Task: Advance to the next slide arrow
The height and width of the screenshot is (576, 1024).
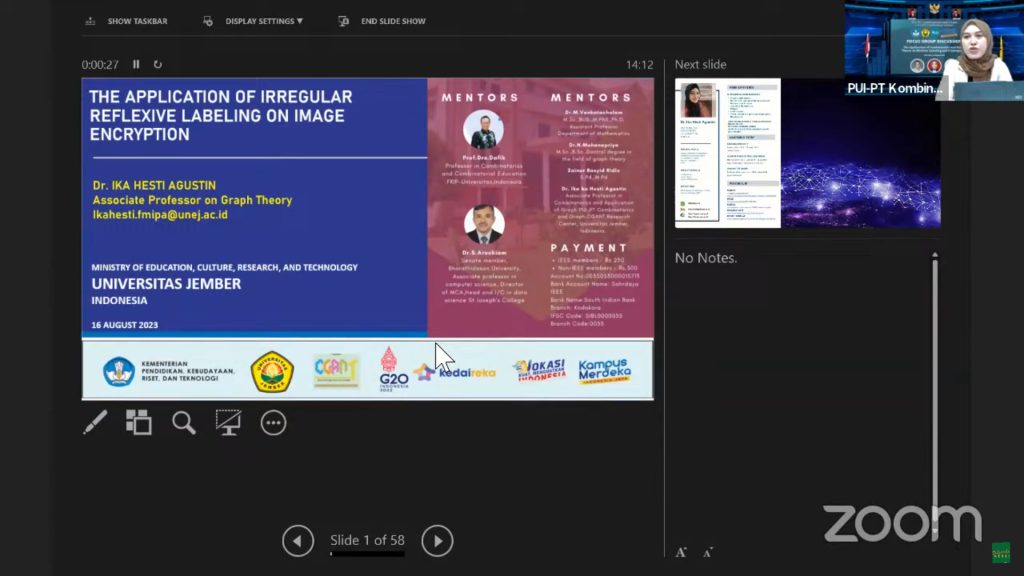Action: click(x=437, y=541)
